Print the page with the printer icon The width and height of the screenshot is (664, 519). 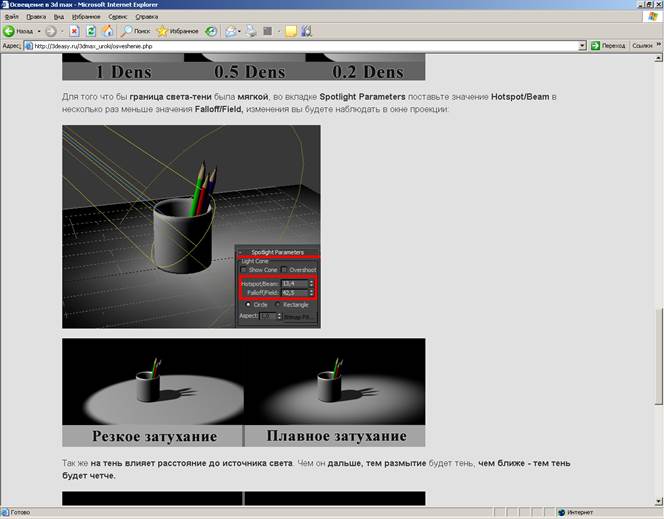252,31
